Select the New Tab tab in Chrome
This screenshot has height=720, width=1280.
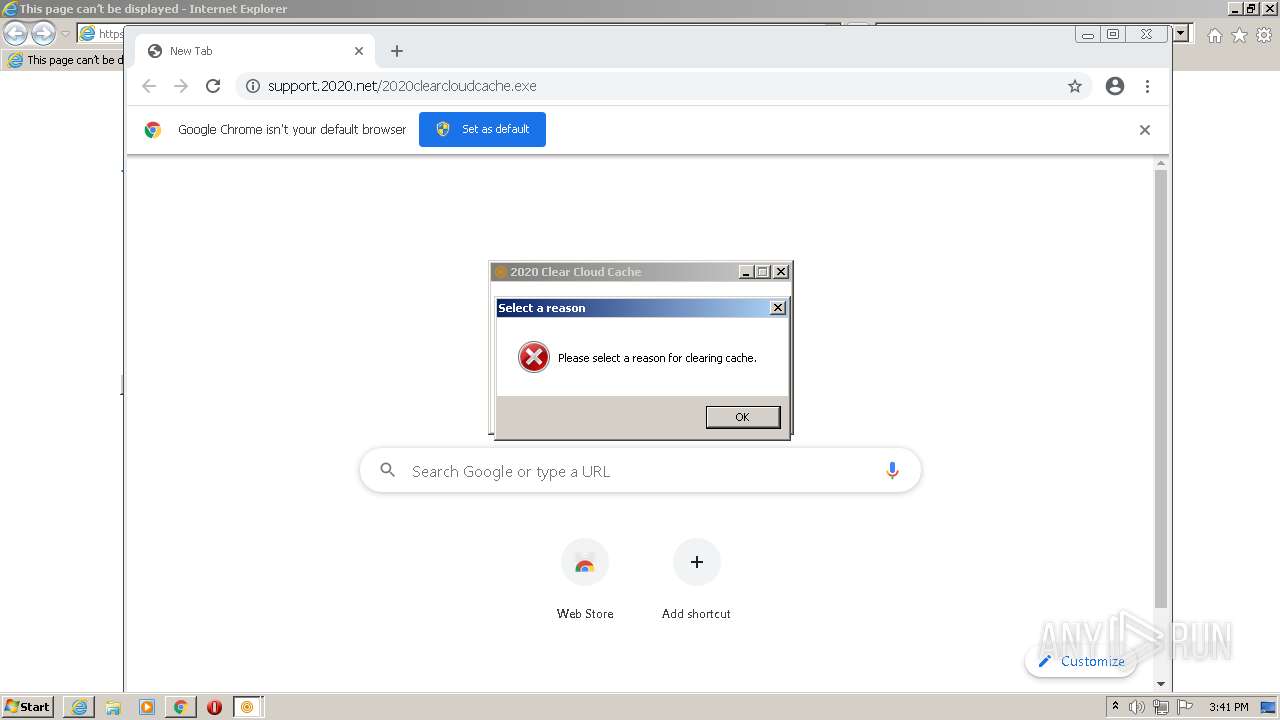coord(255,51)
